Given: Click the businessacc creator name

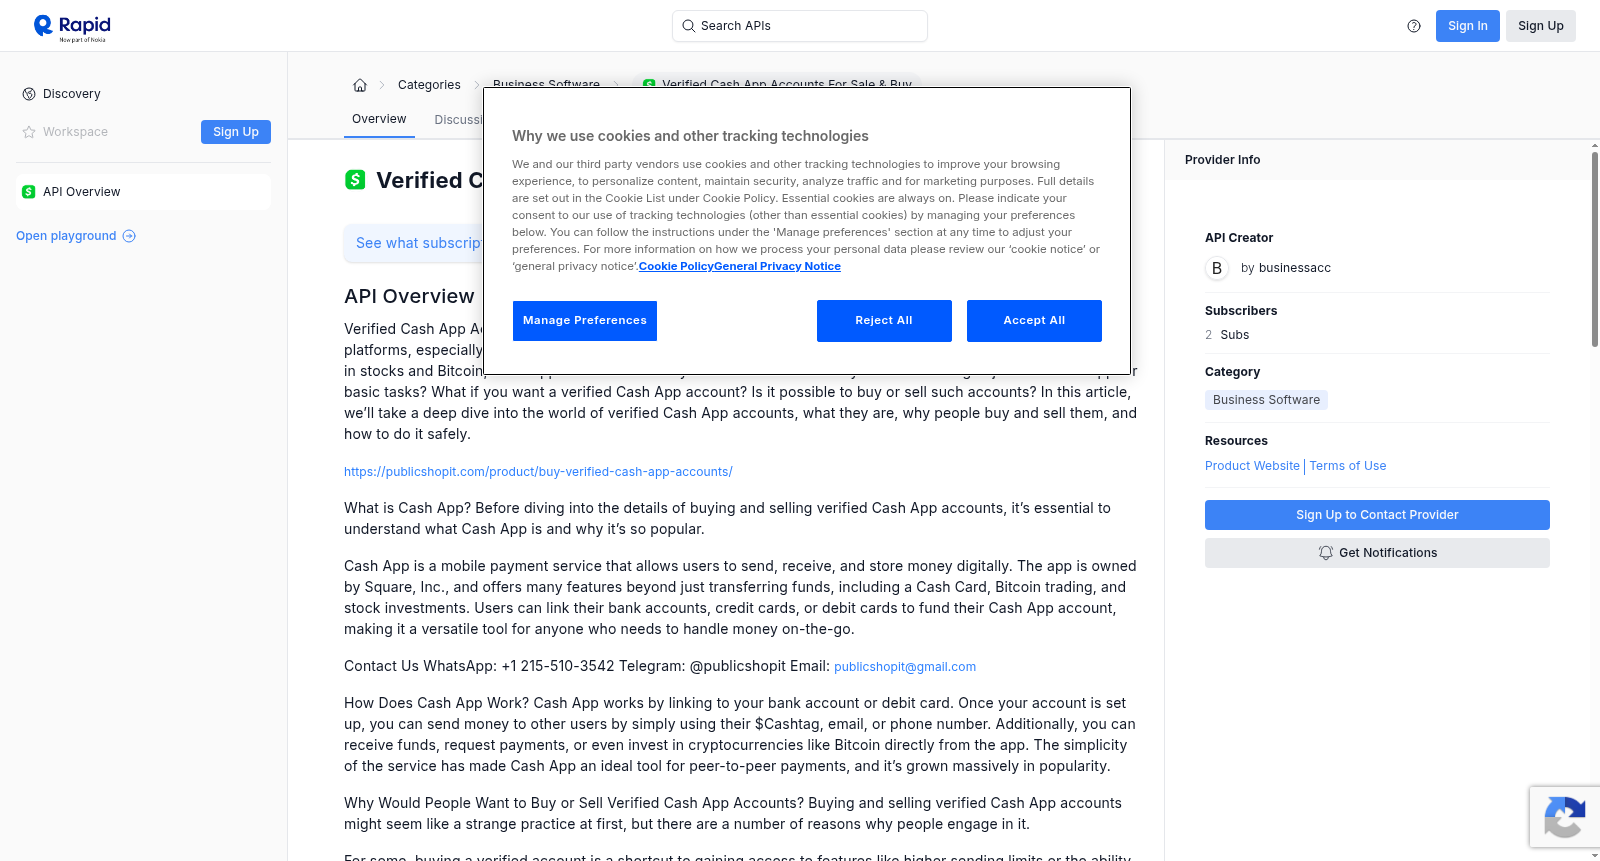Looking at the screenshot, I should click(1295, 268).
